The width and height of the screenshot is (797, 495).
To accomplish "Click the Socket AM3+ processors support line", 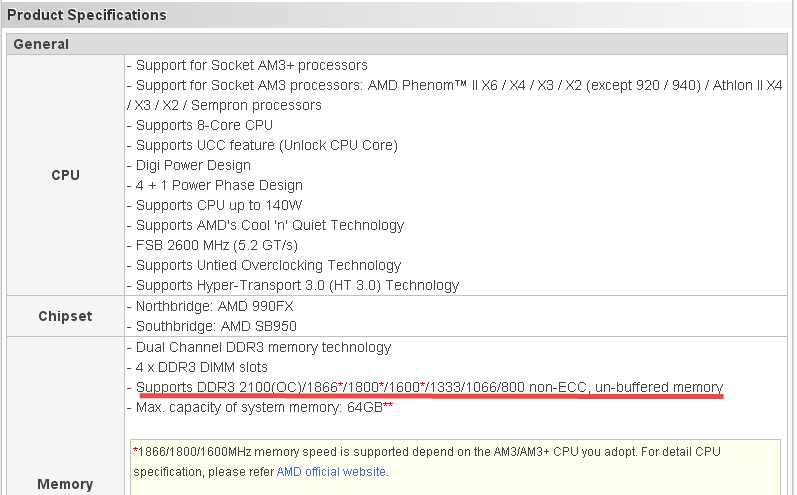I will (x=250, y=65).
